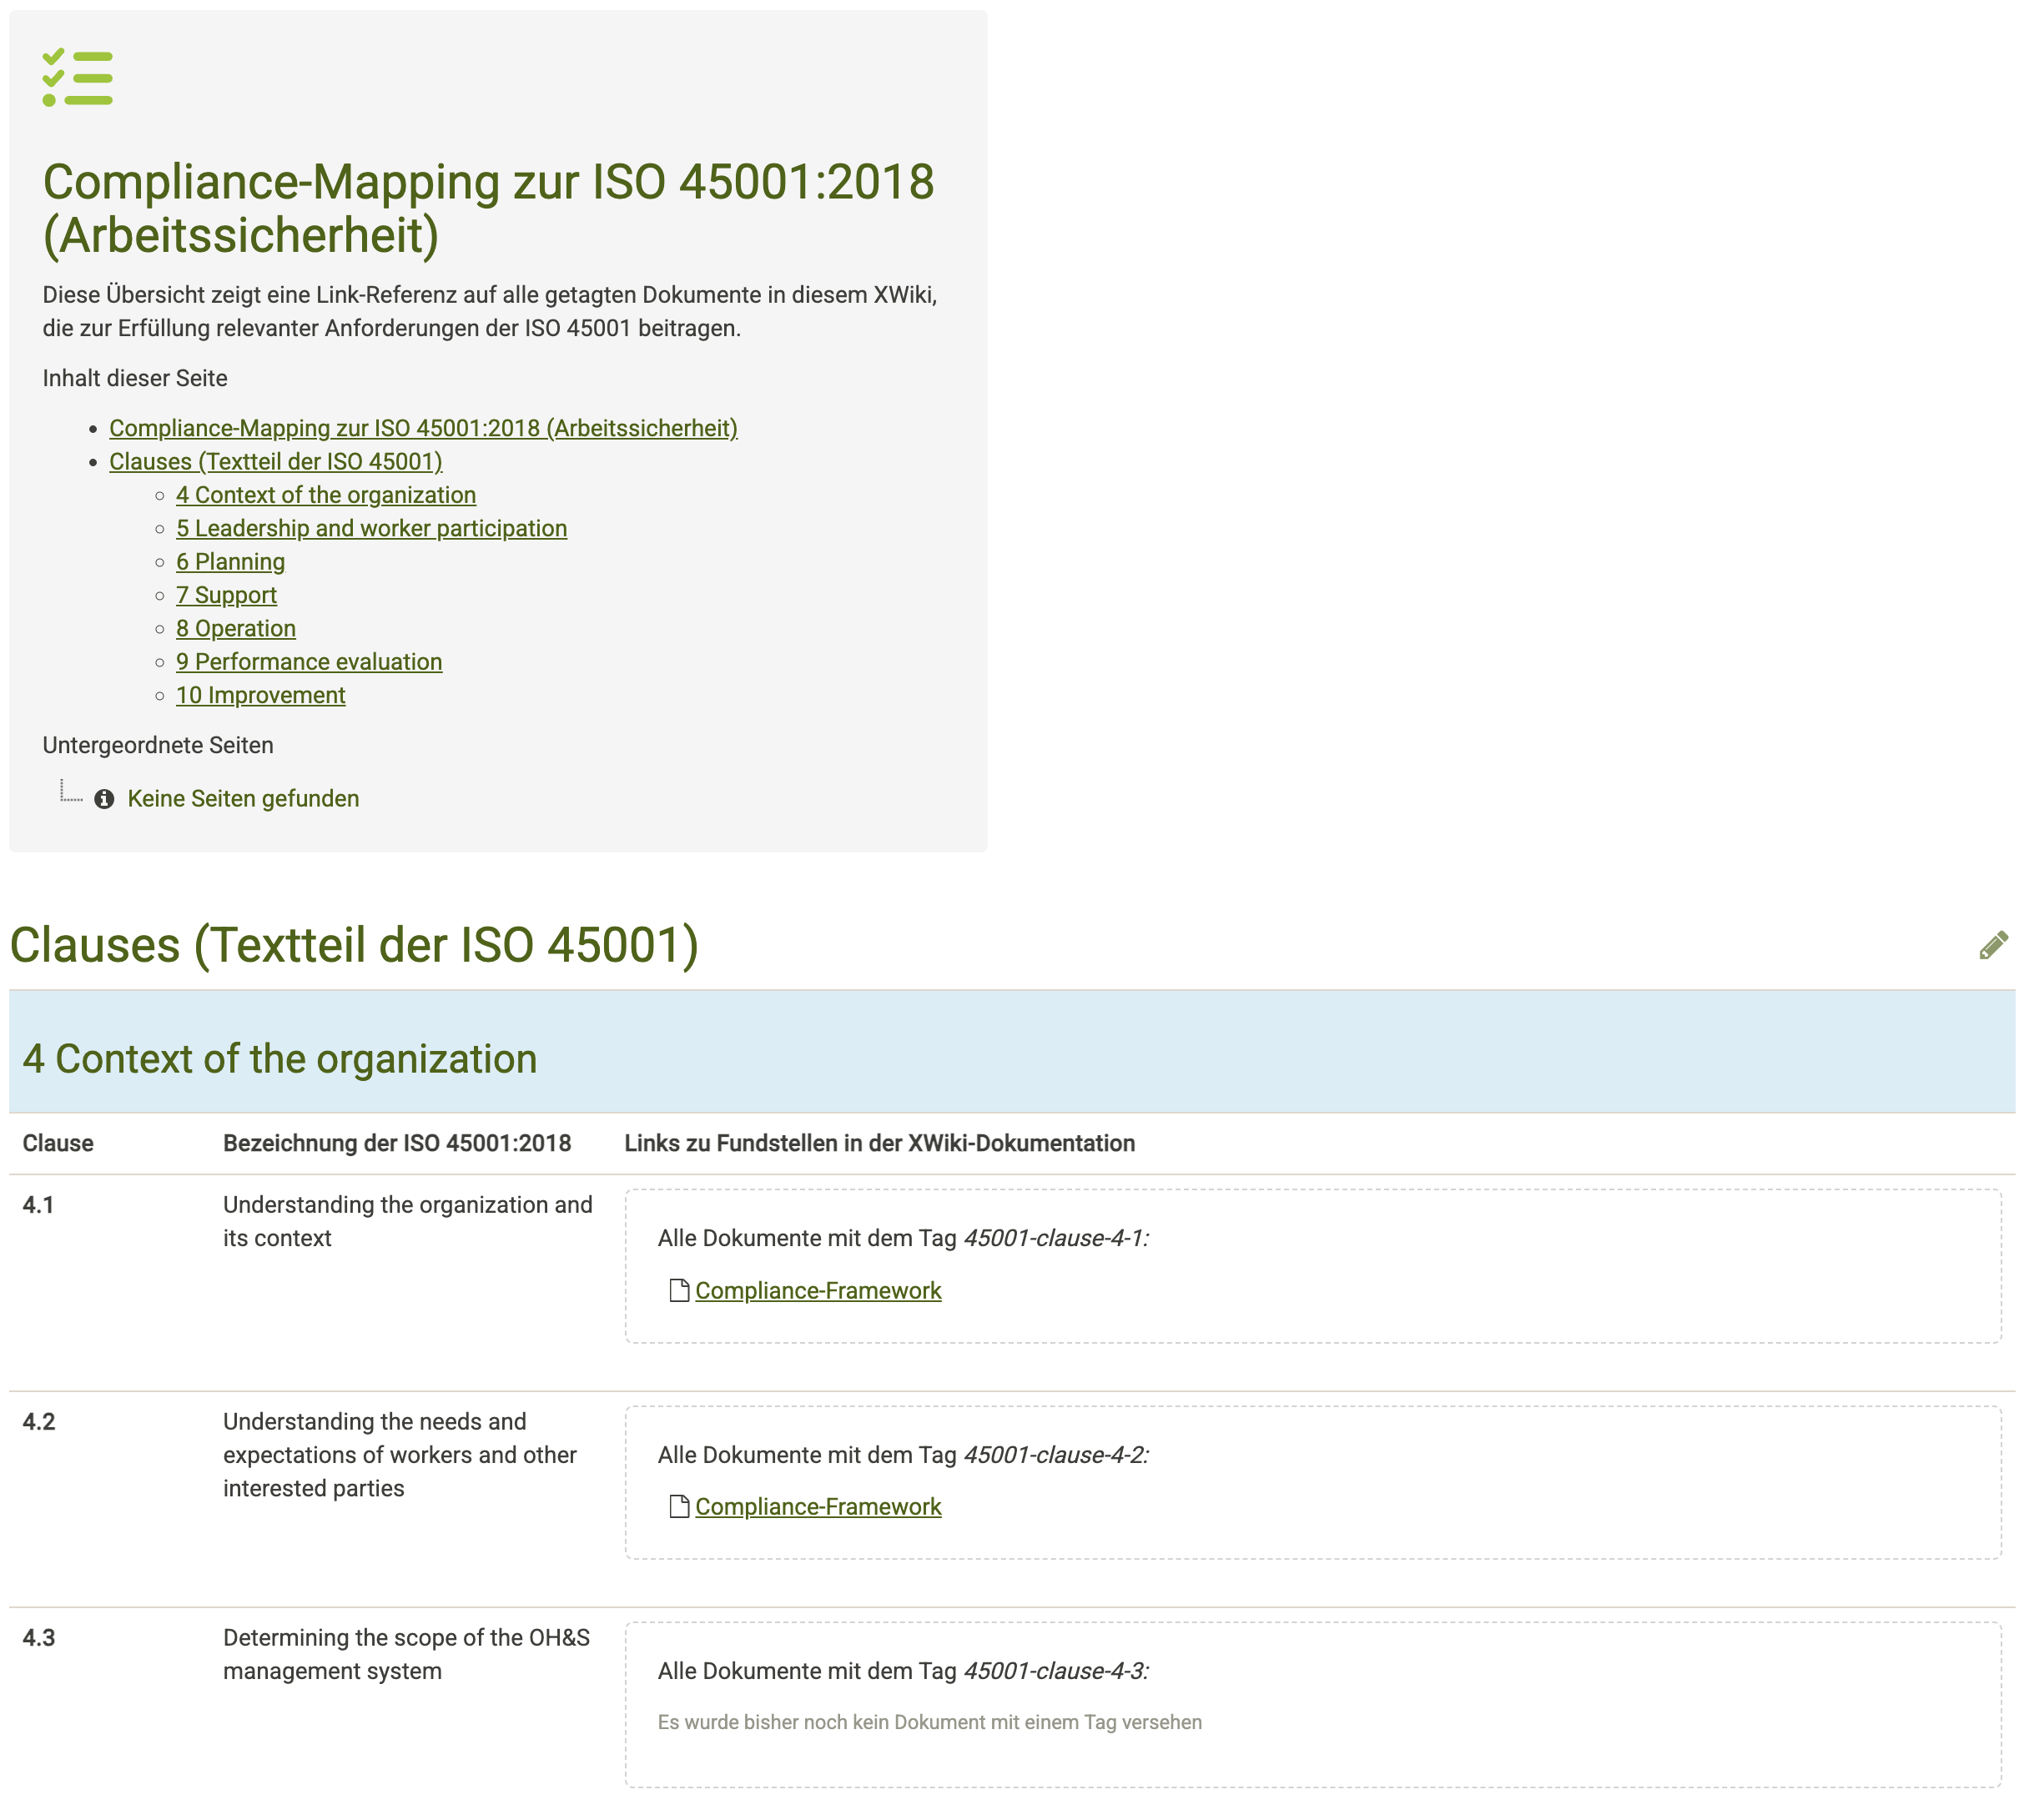Image resolution: width=2029 pixels, height=1820 pixels.
Task: Click 'Links zu Fundstellen in der XWiki-Dokumentation' header
Action: 879,1143
